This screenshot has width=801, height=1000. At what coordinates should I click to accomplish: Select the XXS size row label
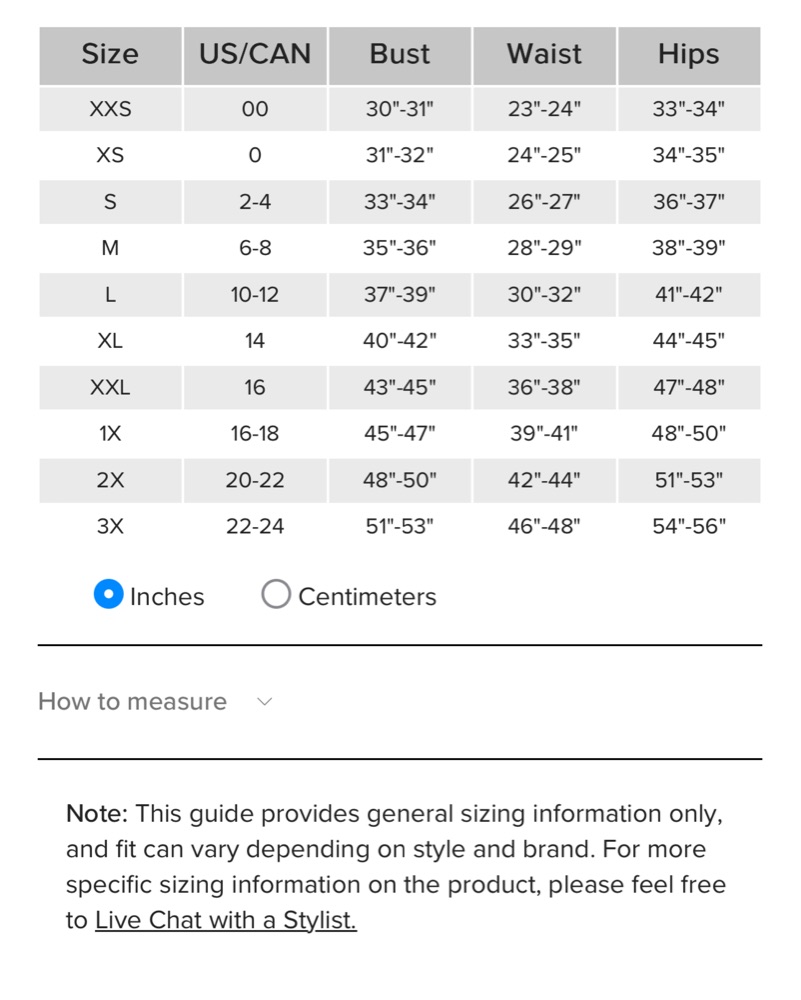(x=110, y=109)
